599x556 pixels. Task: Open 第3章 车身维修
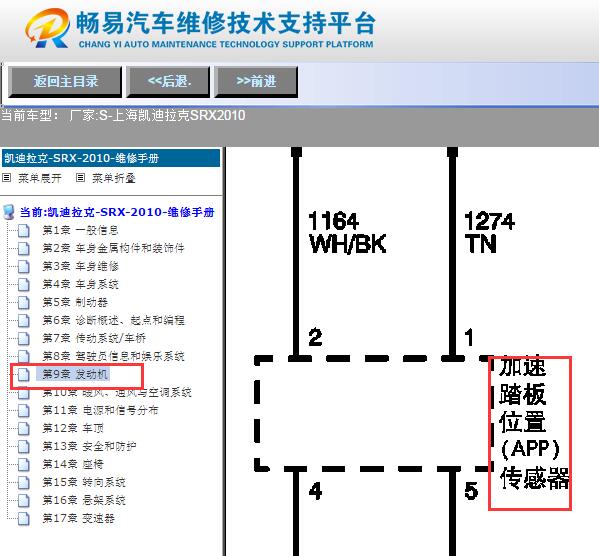point(80,266)
